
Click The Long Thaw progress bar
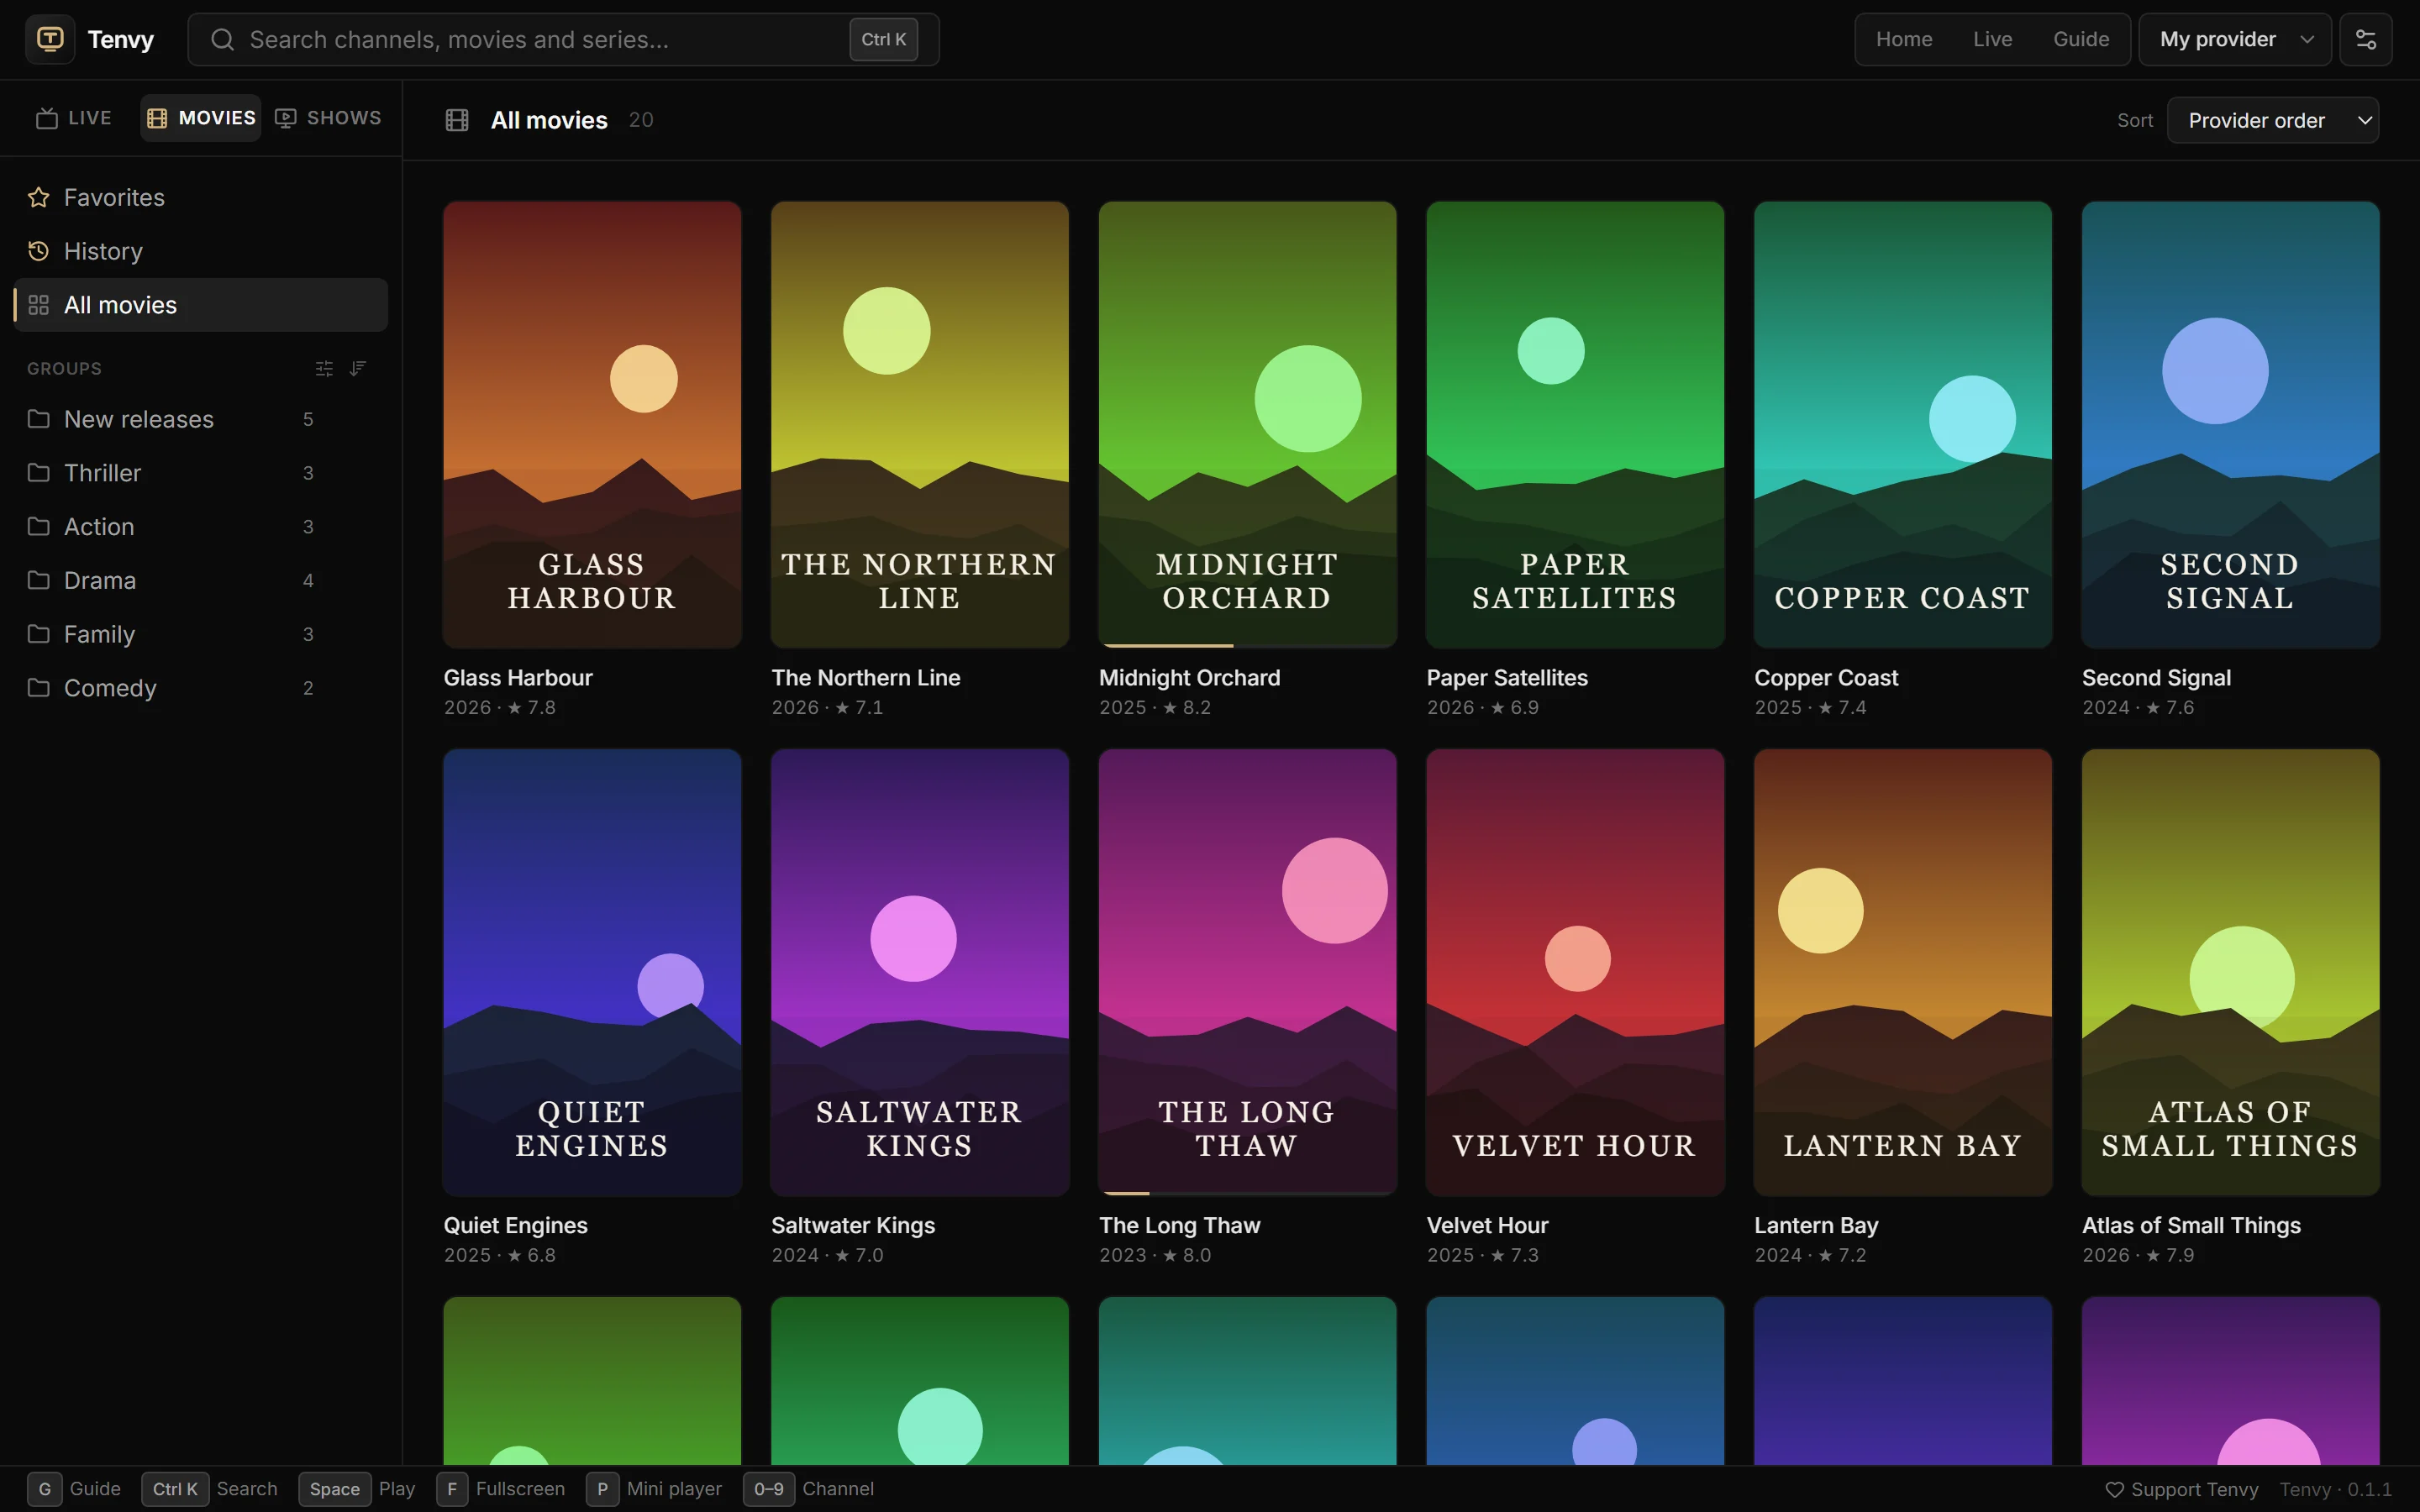[x=1247, y=1193]
